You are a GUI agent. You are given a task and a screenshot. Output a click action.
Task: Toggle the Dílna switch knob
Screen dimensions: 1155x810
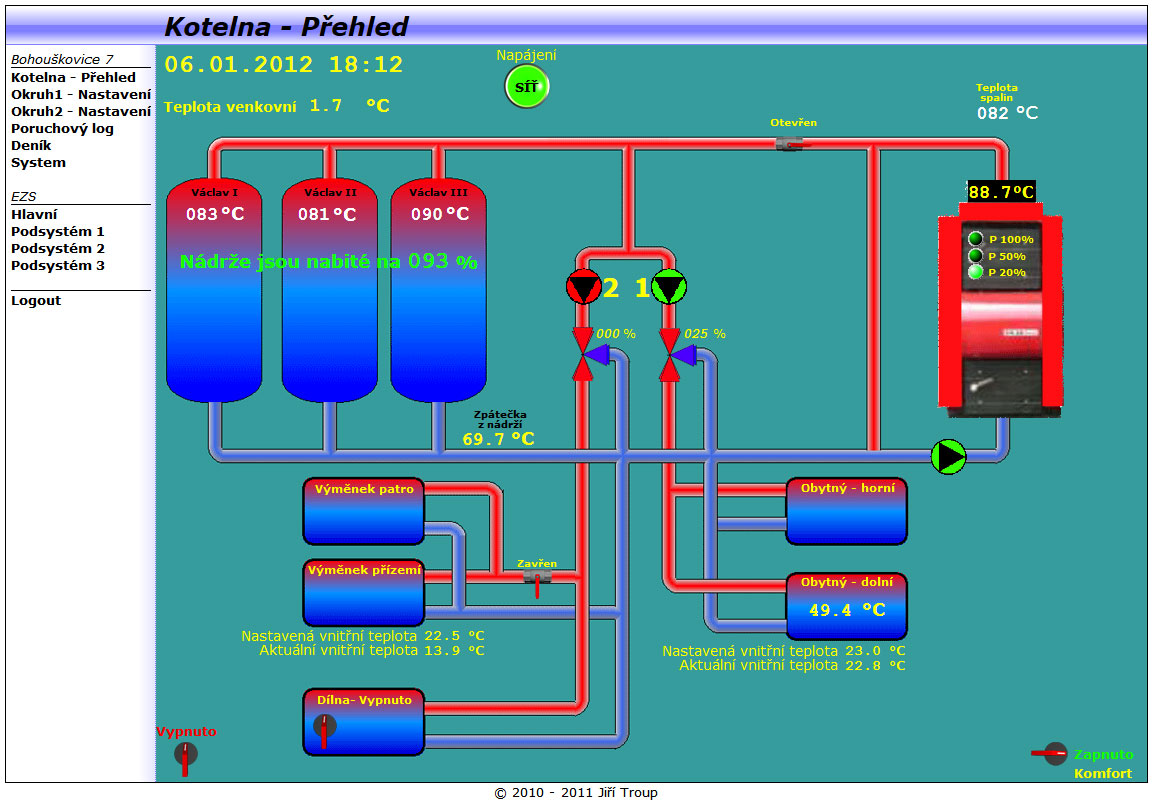point(325,728)
